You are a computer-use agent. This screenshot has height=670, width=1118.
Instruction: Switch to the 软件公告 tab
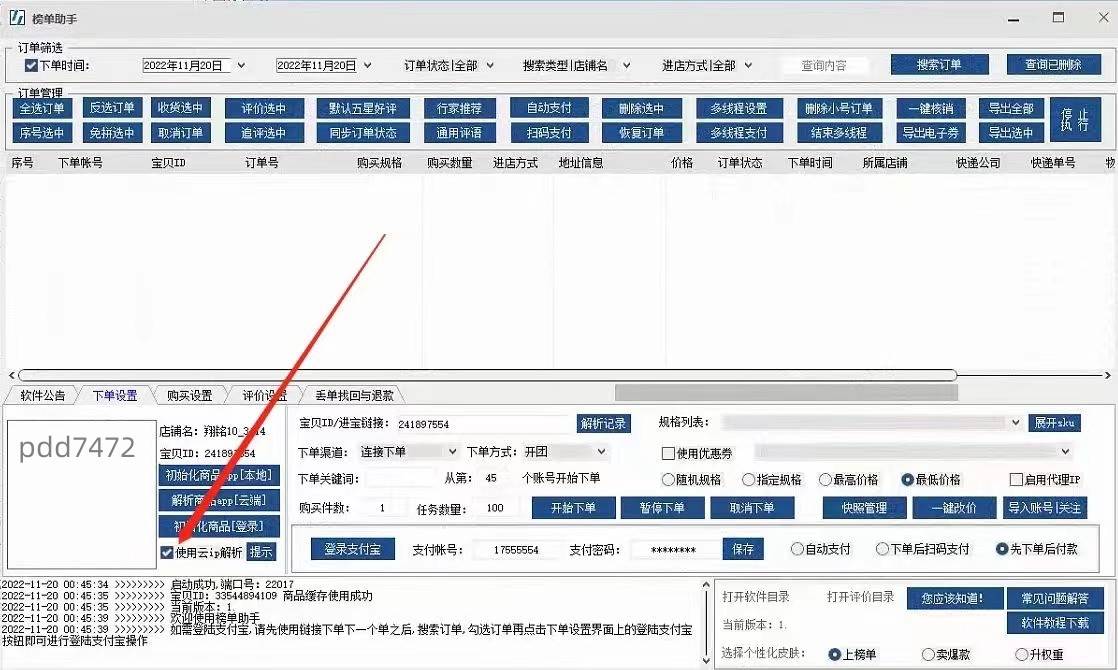42,395
